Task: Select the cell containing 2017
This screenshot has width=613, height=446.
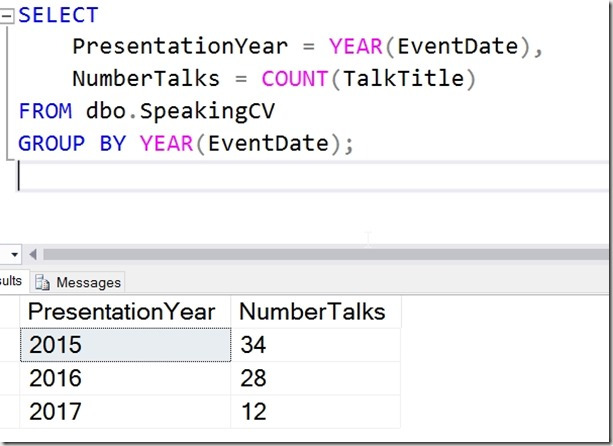Action: point(125,411)
